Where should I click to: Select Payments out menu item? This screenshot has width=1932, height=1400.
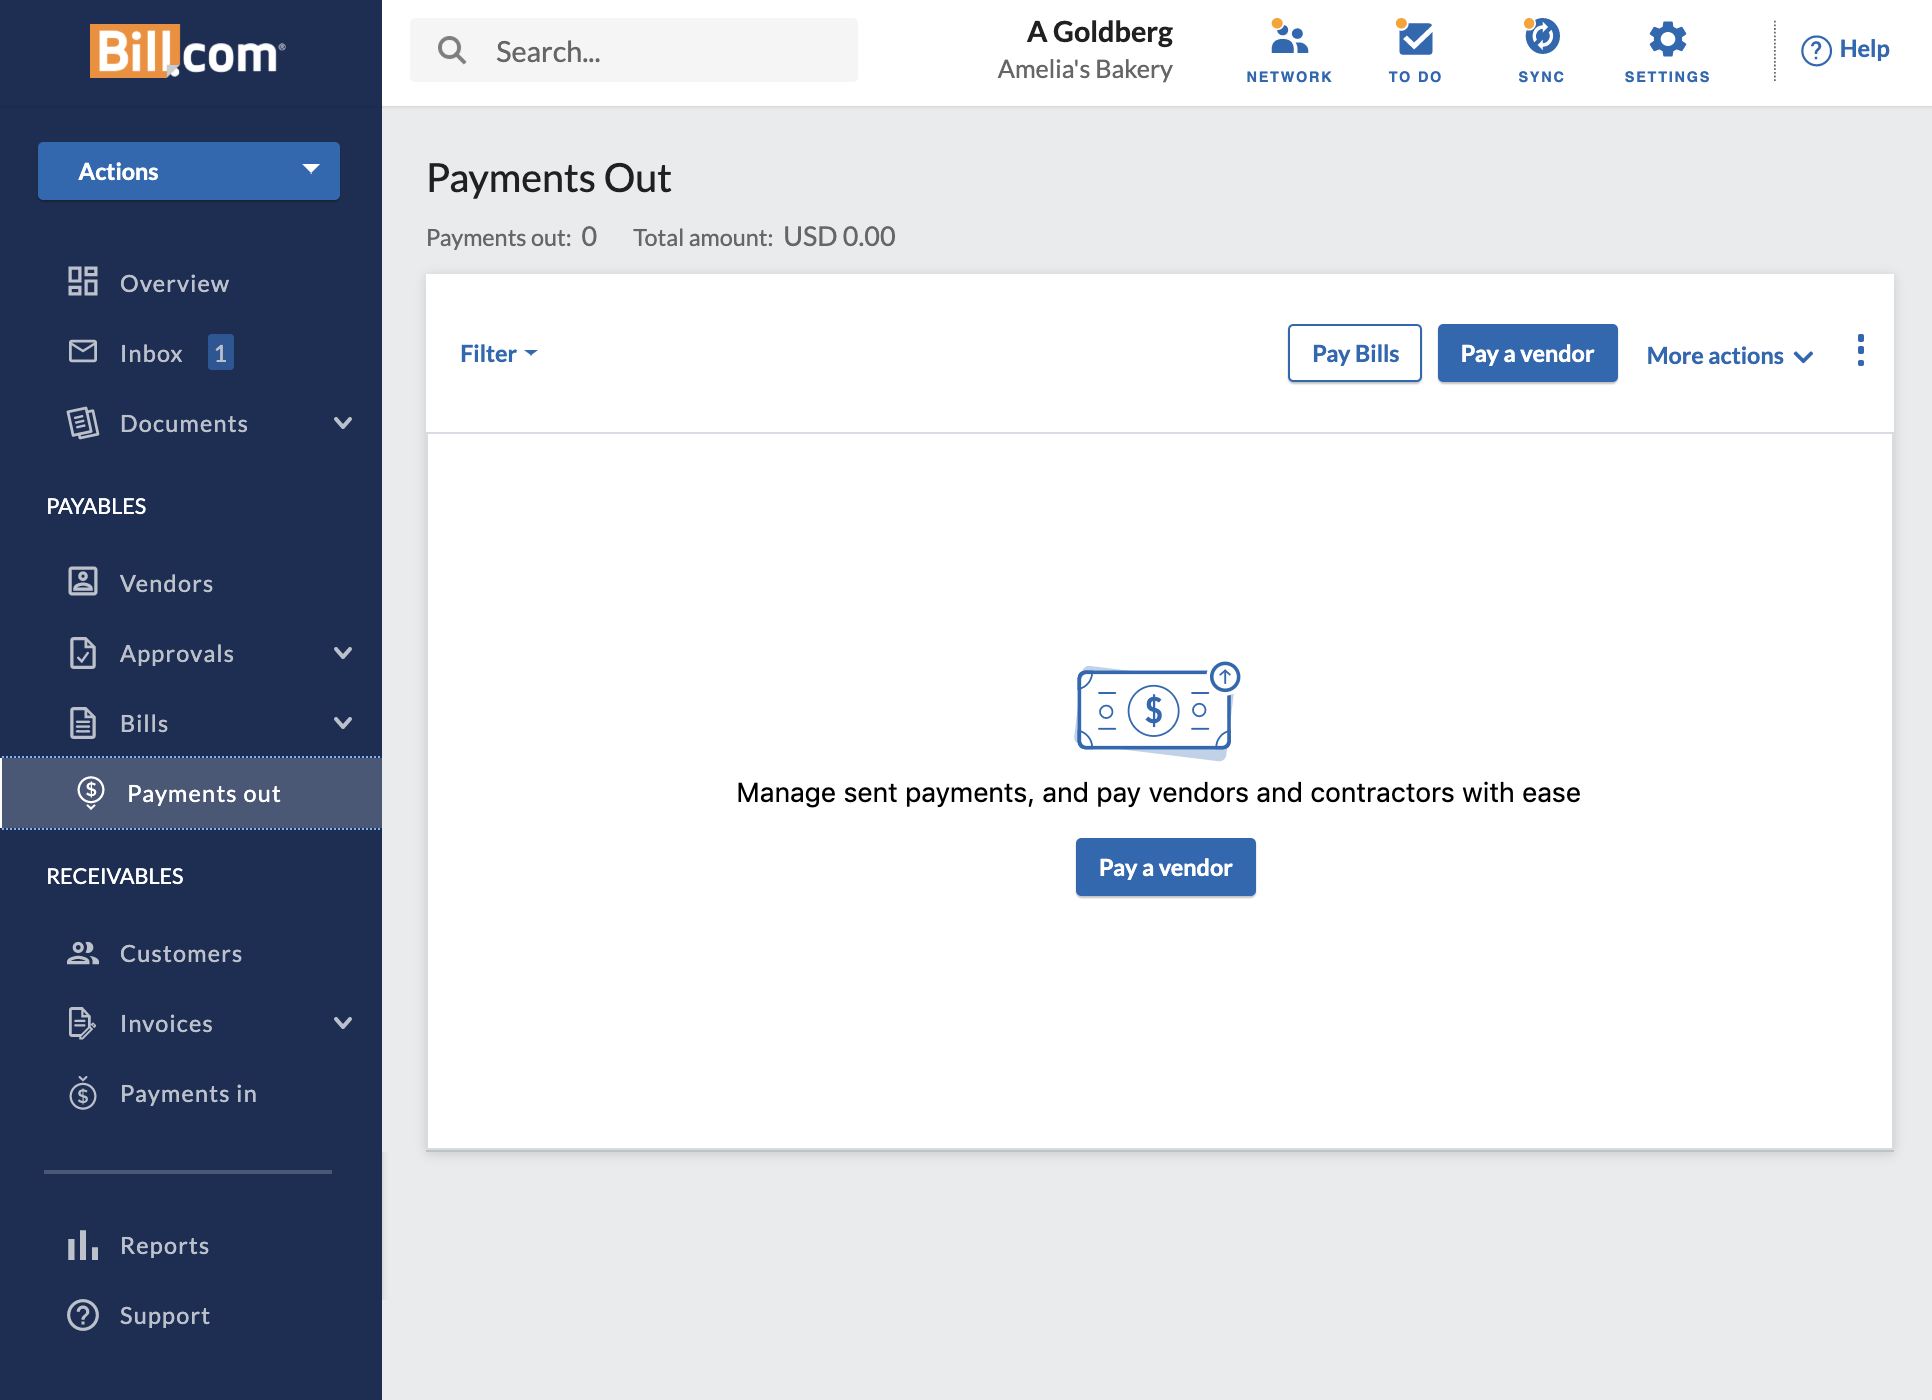pyautogui.click(x=191, y=793)
